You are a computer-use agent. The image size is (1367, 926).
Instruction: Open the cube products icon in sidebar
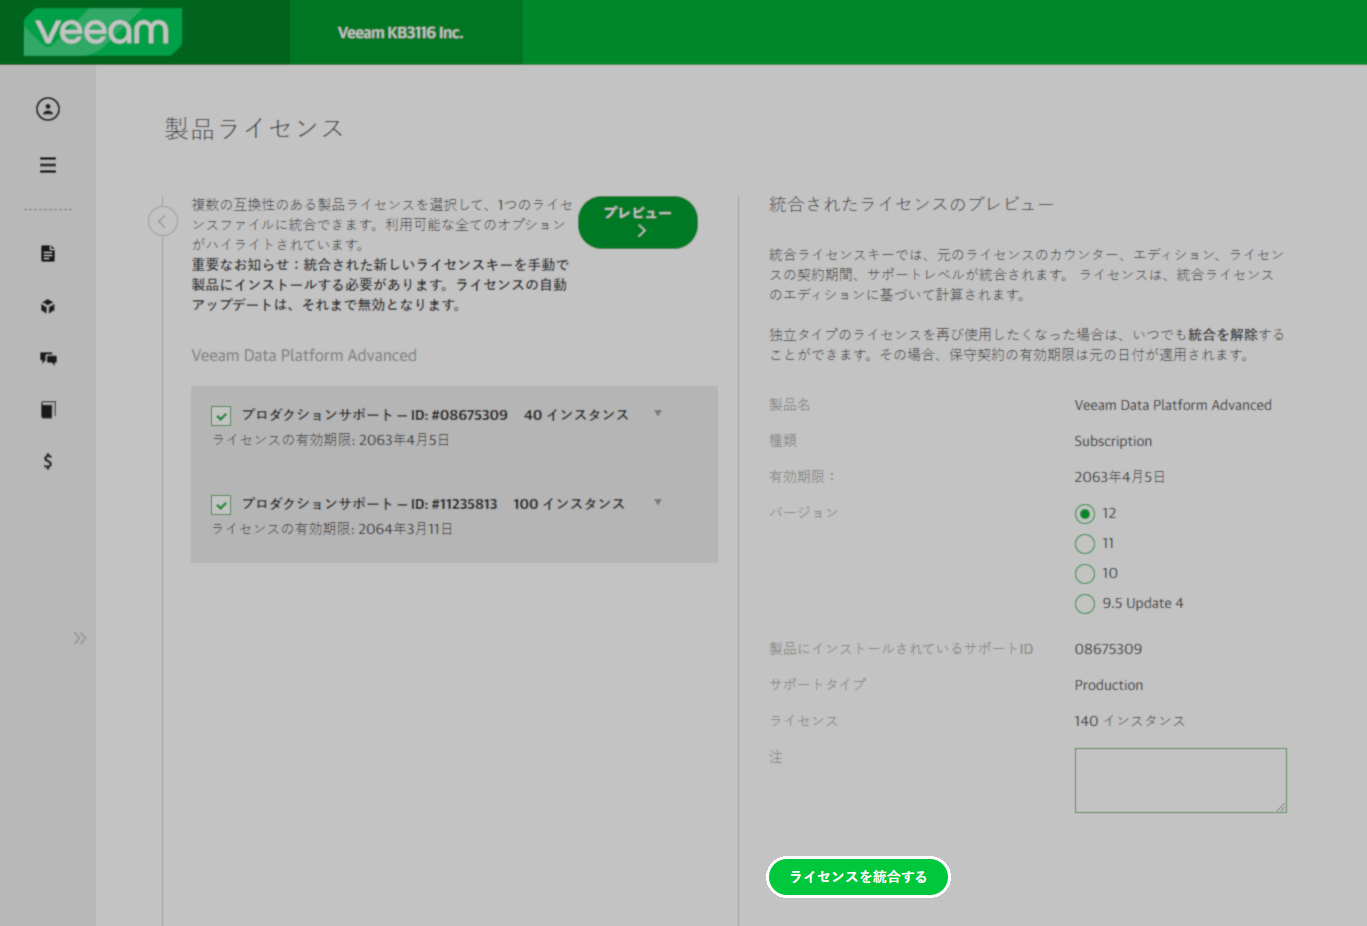pyautogui.click(x=48, y=306)
